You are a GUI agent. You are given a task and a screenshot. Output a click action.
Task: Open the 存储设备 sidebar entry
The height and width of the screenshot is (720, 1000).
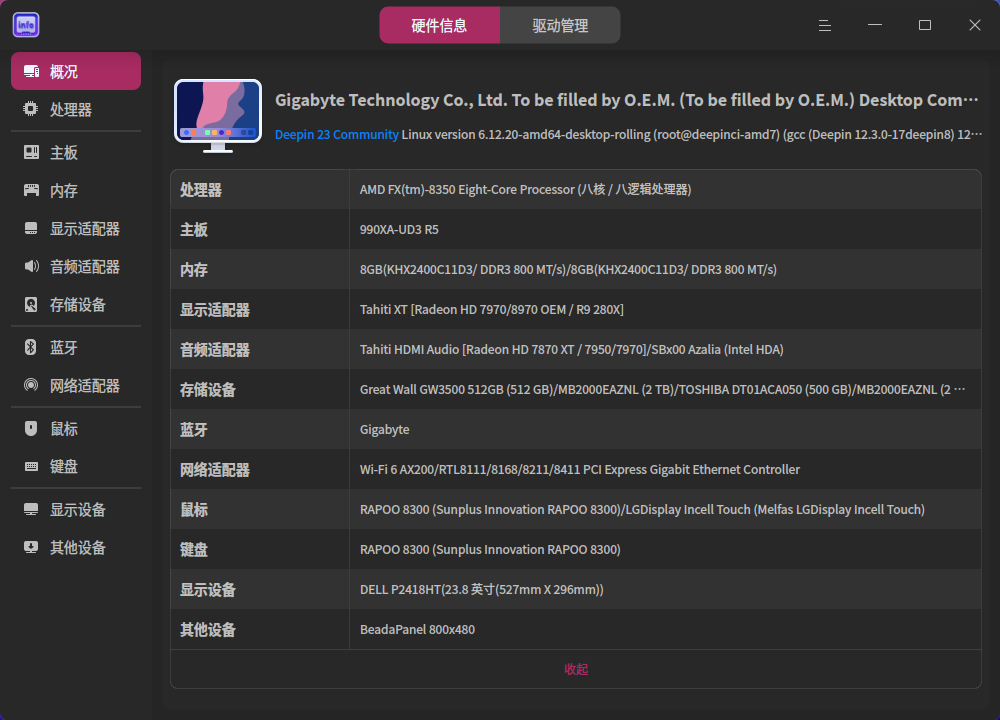(76, 304)
